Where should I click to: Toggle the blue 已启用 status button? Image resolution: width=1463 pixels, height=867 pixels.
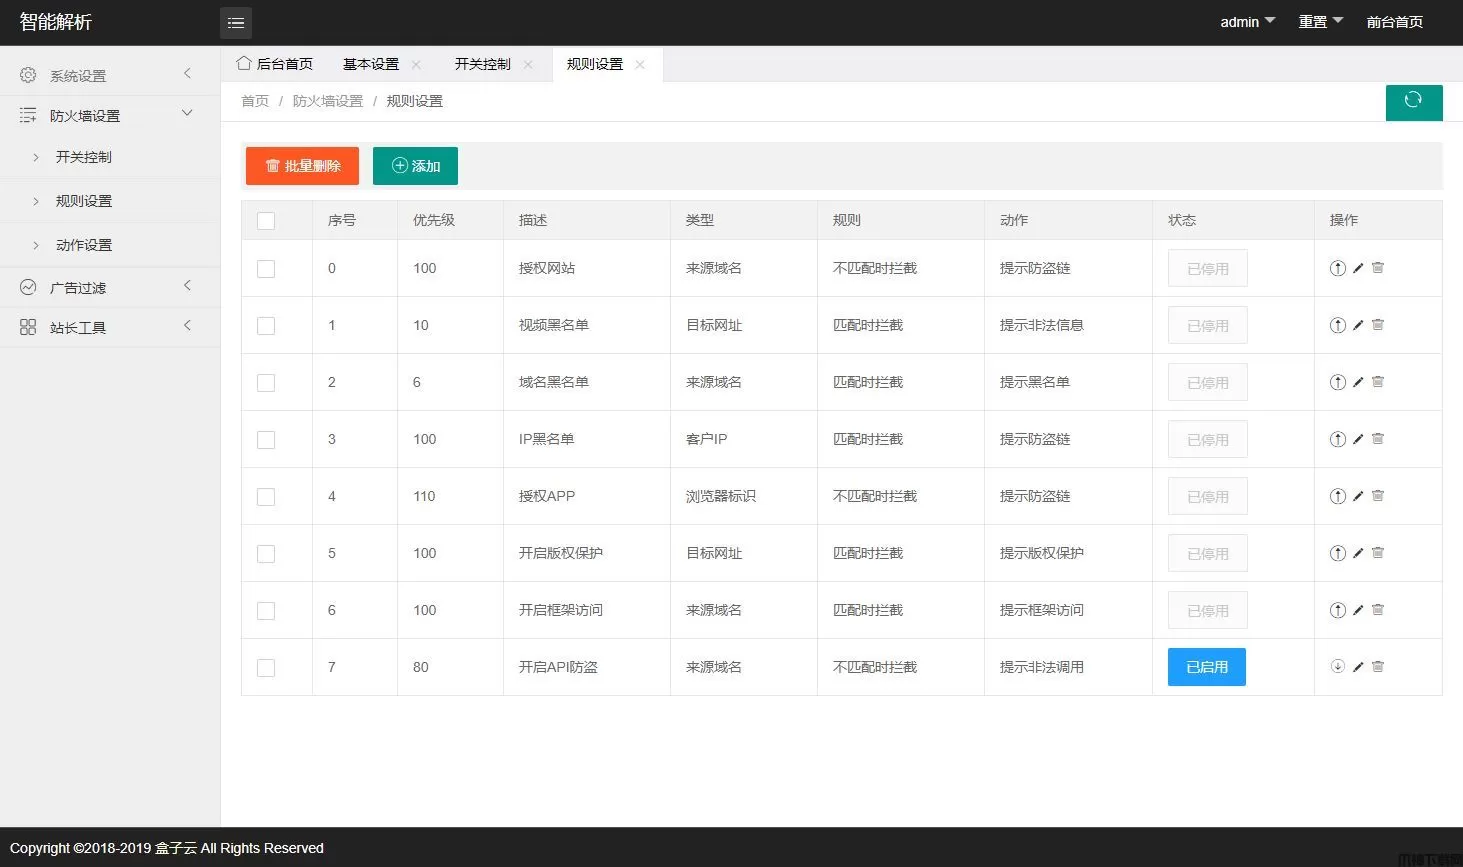click(1206, 667)
